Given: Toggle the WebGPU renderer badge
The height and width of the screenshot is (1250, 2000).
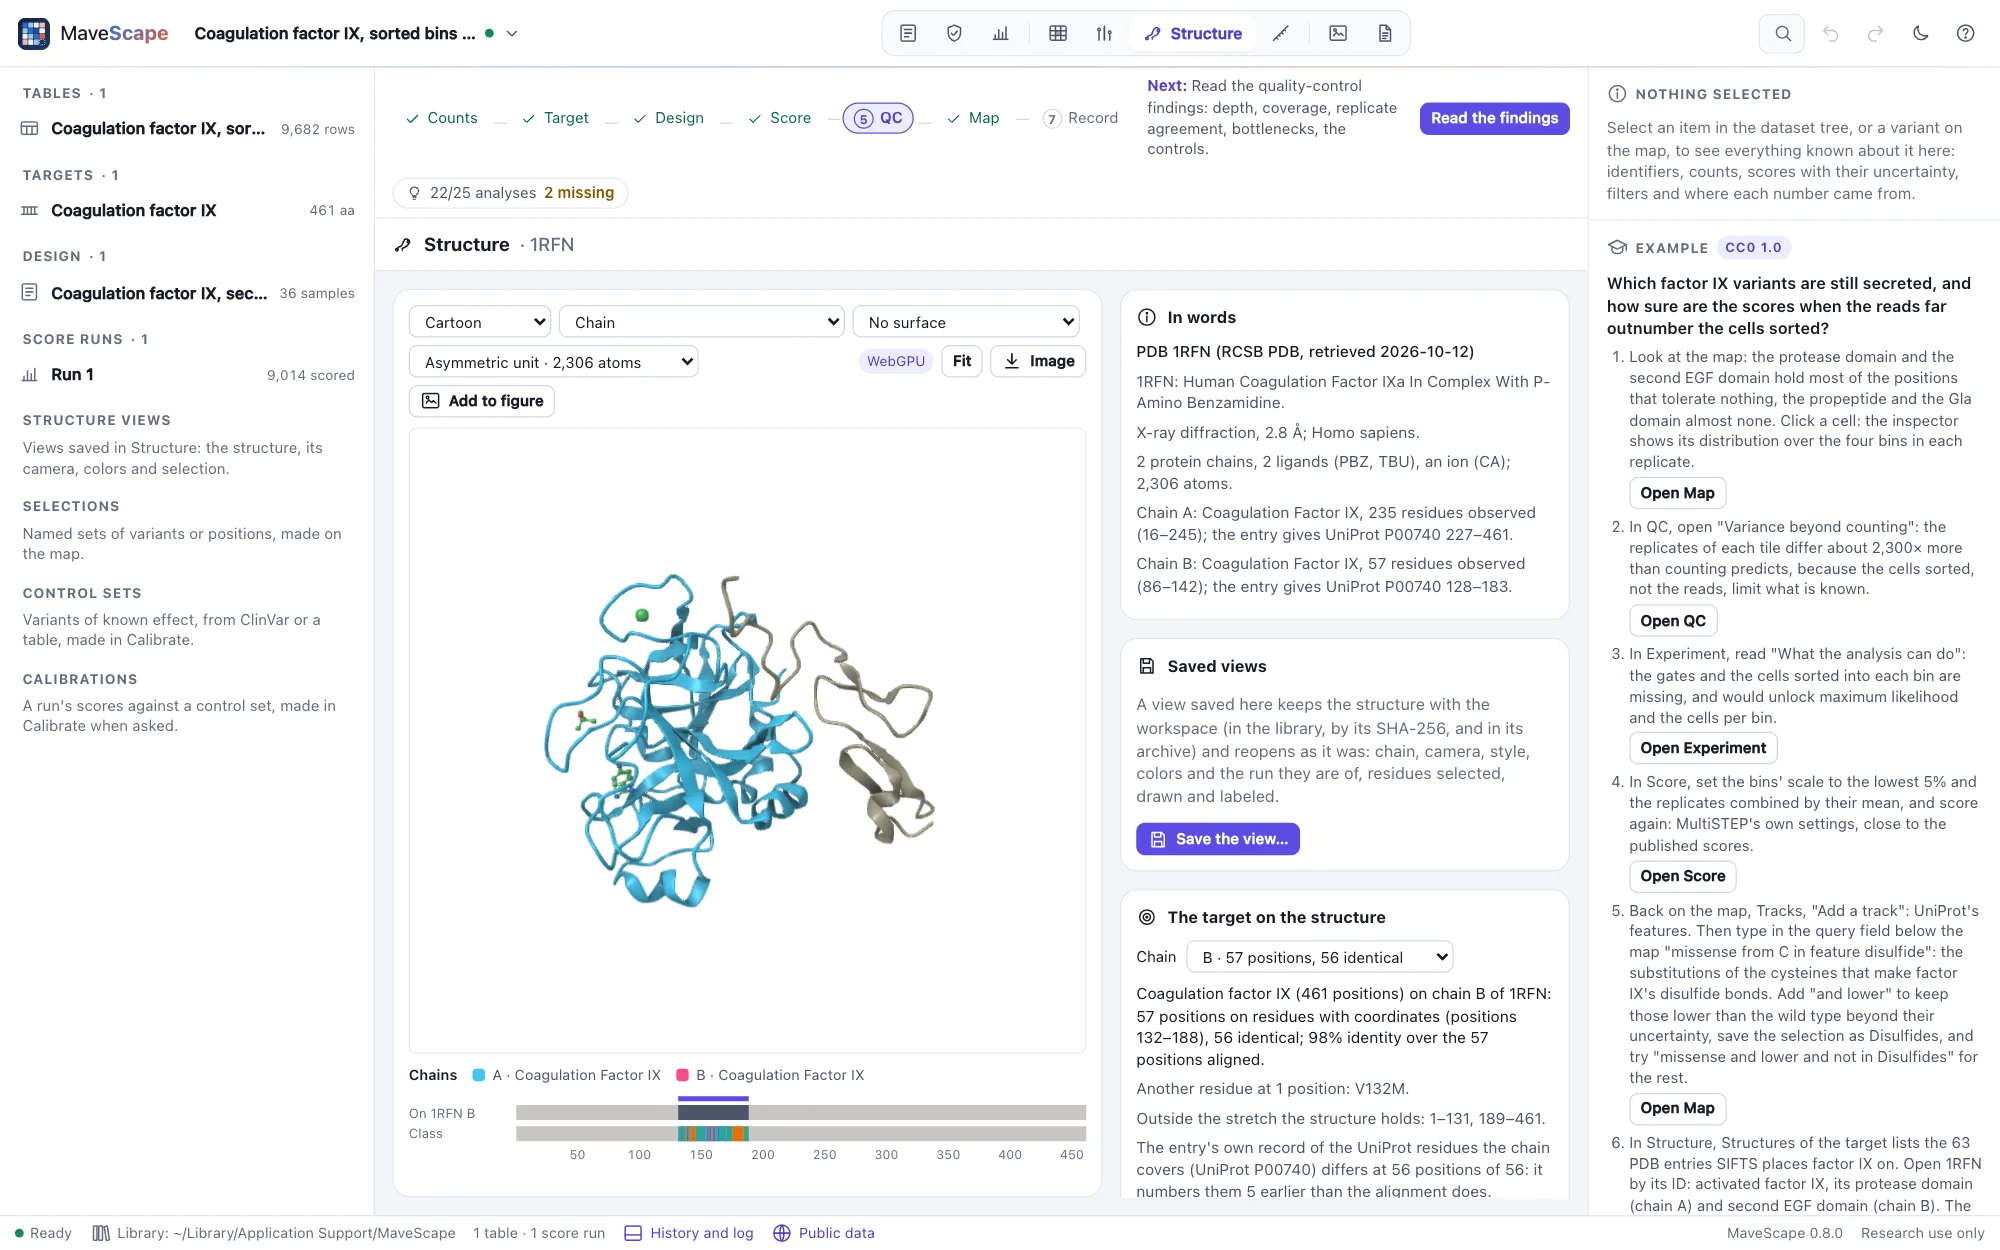Looking at the screenshot, I should coord(896,361).
